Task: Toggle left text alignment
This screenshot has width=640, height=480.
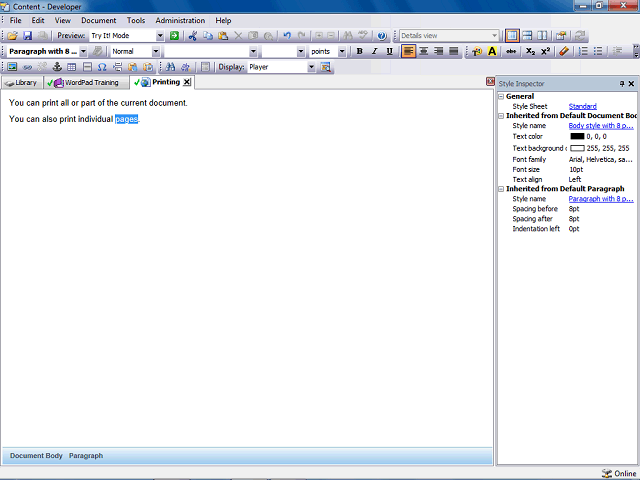Action: pyautogui.click(x=409, y=51)
